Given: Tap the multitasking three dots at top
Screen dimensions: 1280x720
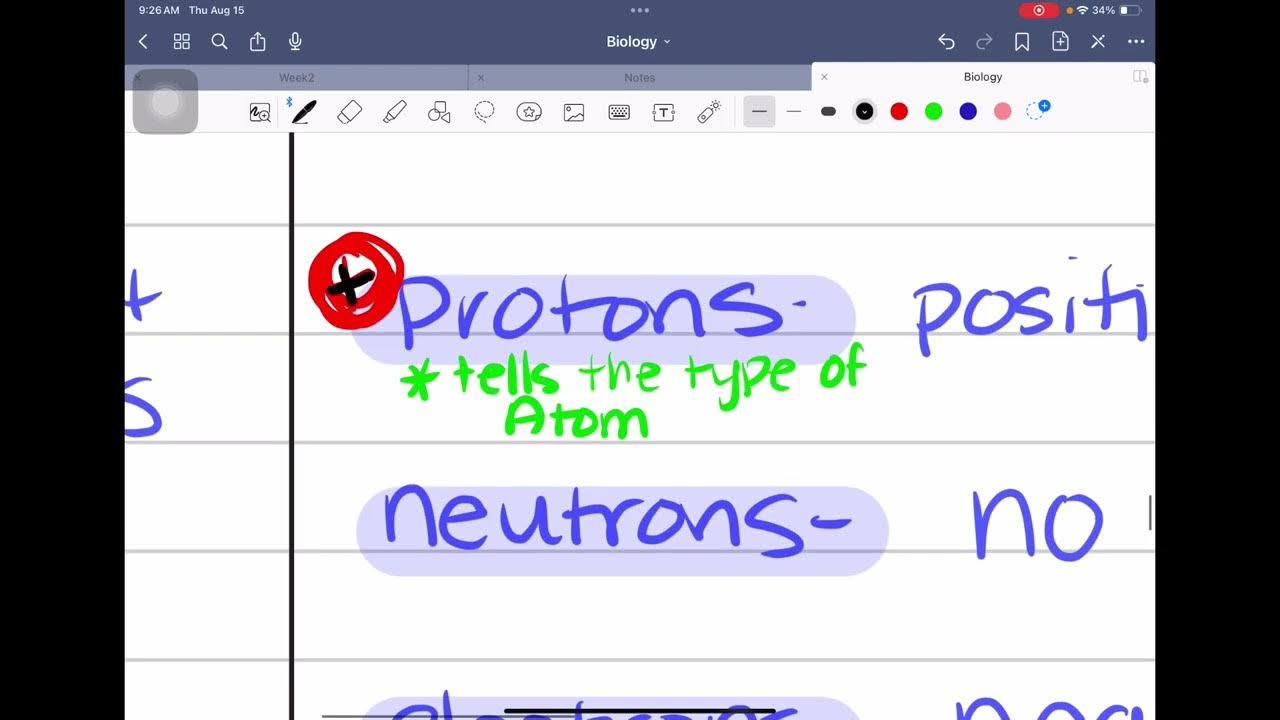Looking at the screenshot, I should pyautogui.click(x=640, y=10).
